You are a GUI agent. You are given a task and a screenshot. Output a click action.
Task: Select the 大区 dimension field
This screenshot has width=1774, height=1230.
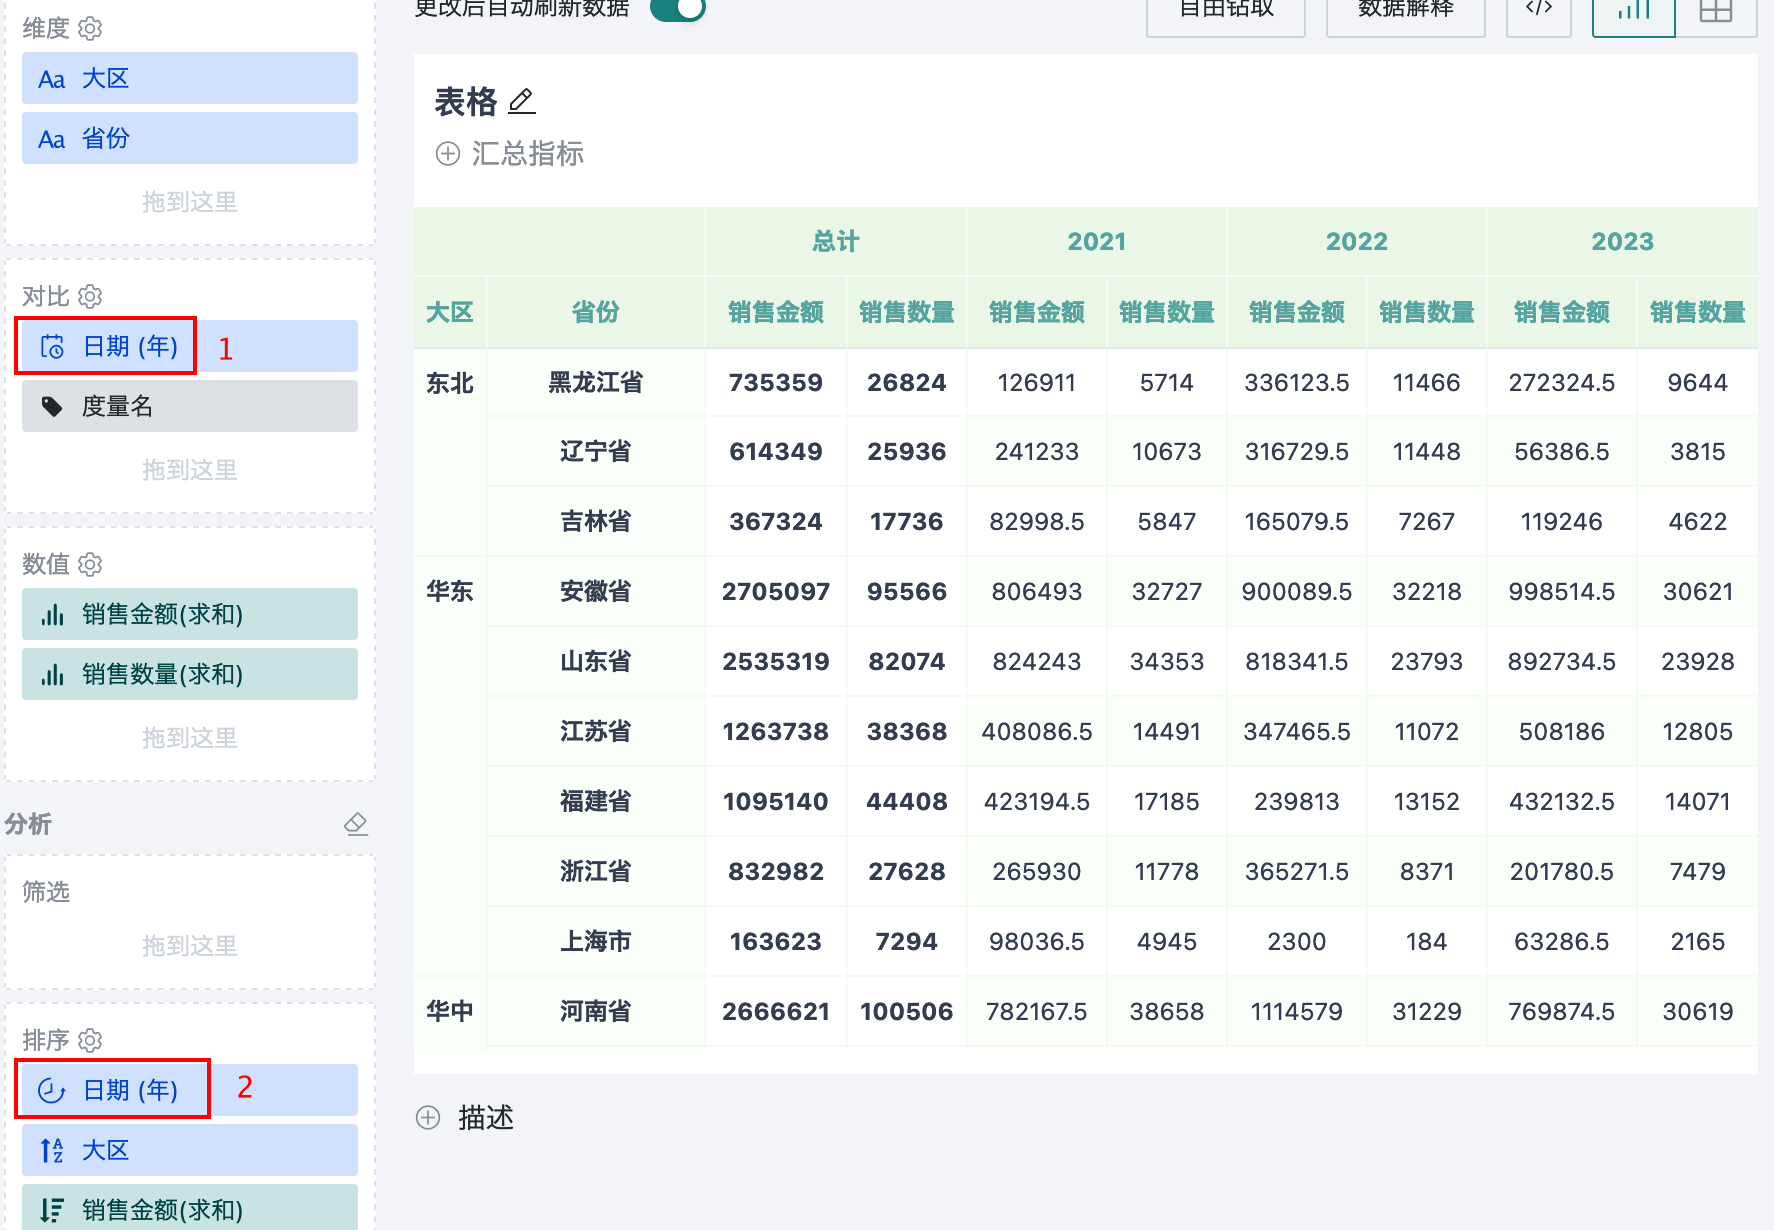pyautogui.click(x=190, y=78)
